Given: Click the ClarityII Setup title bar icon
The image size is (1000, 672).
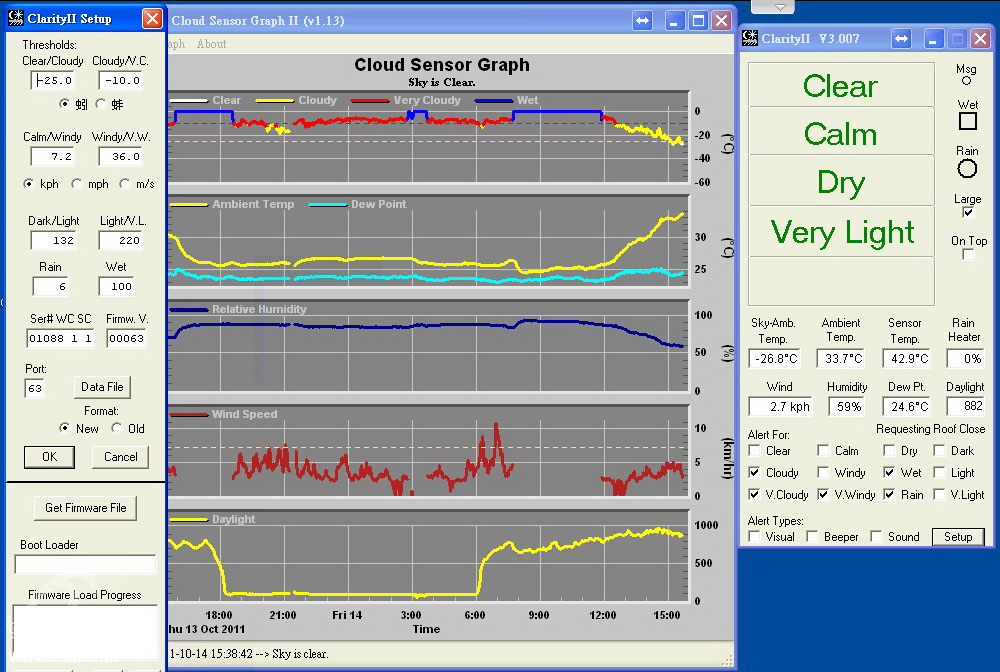Looking at the screenshot, I should [14, 18].
